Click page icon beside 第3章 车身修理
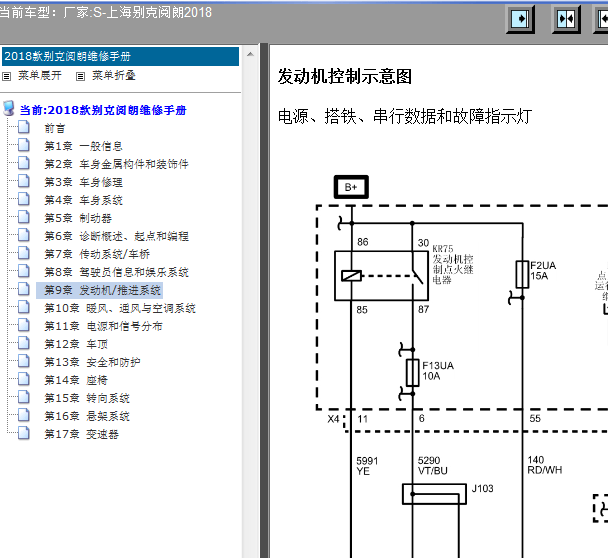 (x=24, y=181)
